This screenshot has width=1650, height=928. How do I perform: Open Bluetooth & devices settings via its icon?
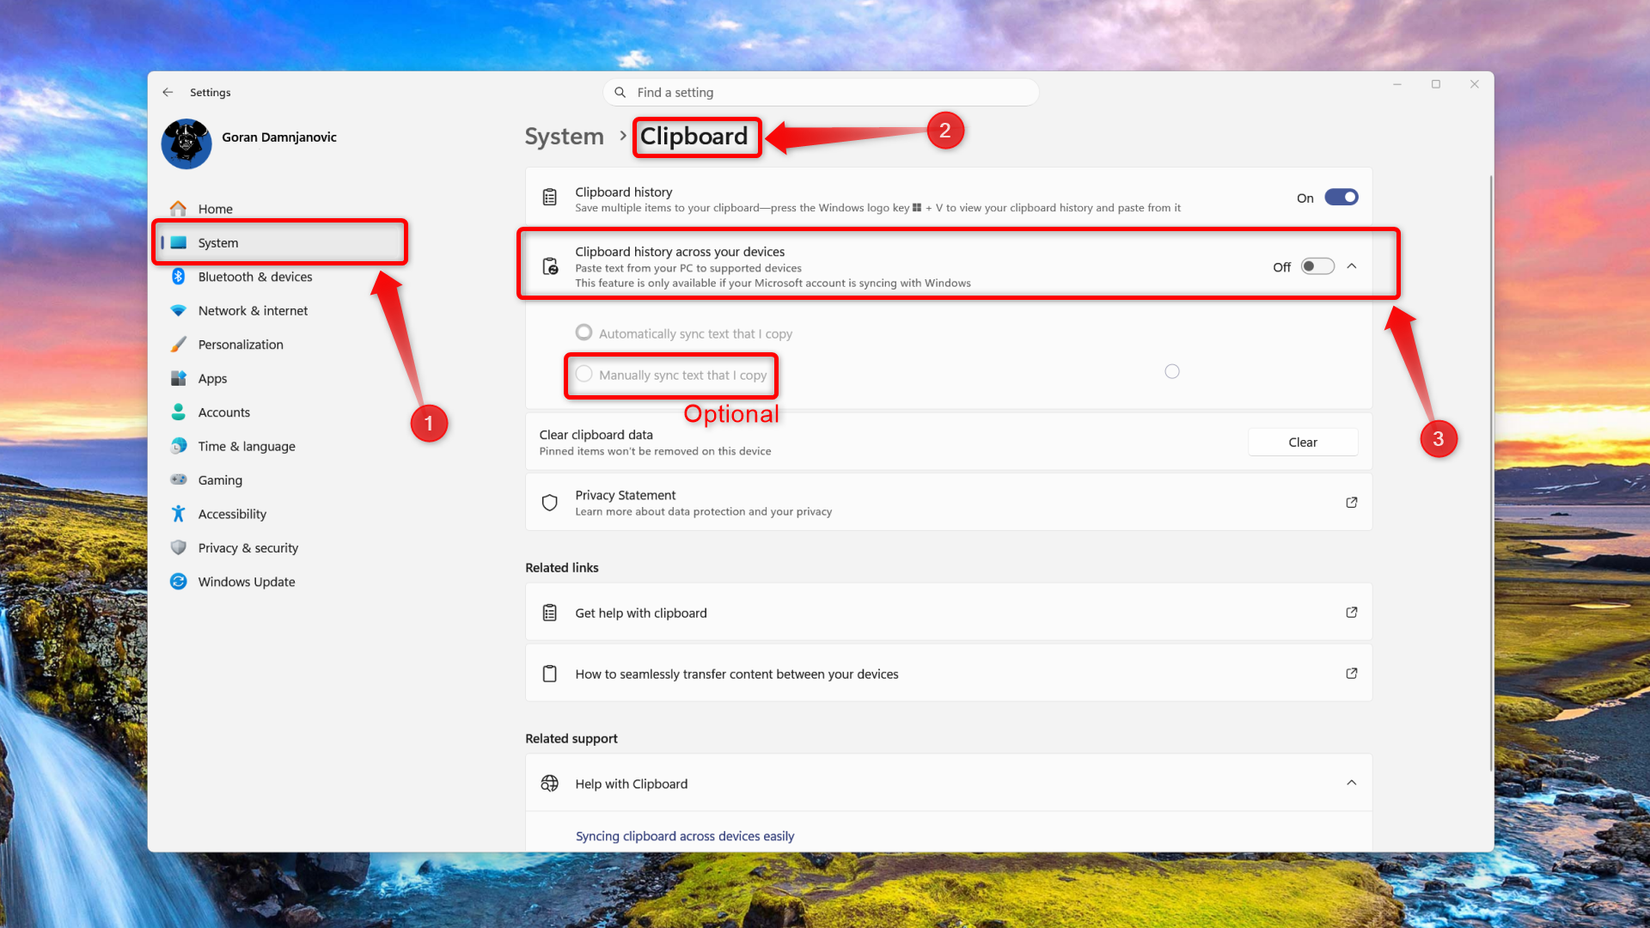(178, 277)
